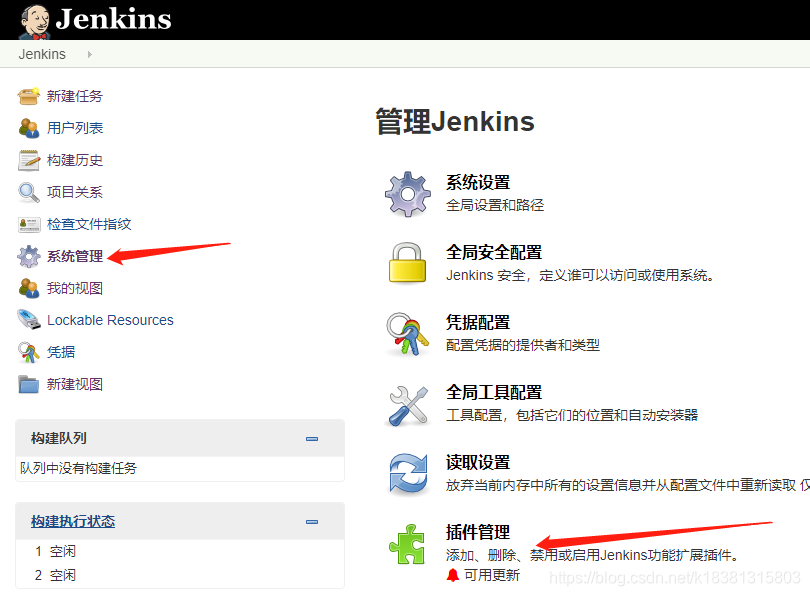Click the 系统设置 large gear icon
The height and width of the screenshot is (596, 810).
[x=408, y=194]
